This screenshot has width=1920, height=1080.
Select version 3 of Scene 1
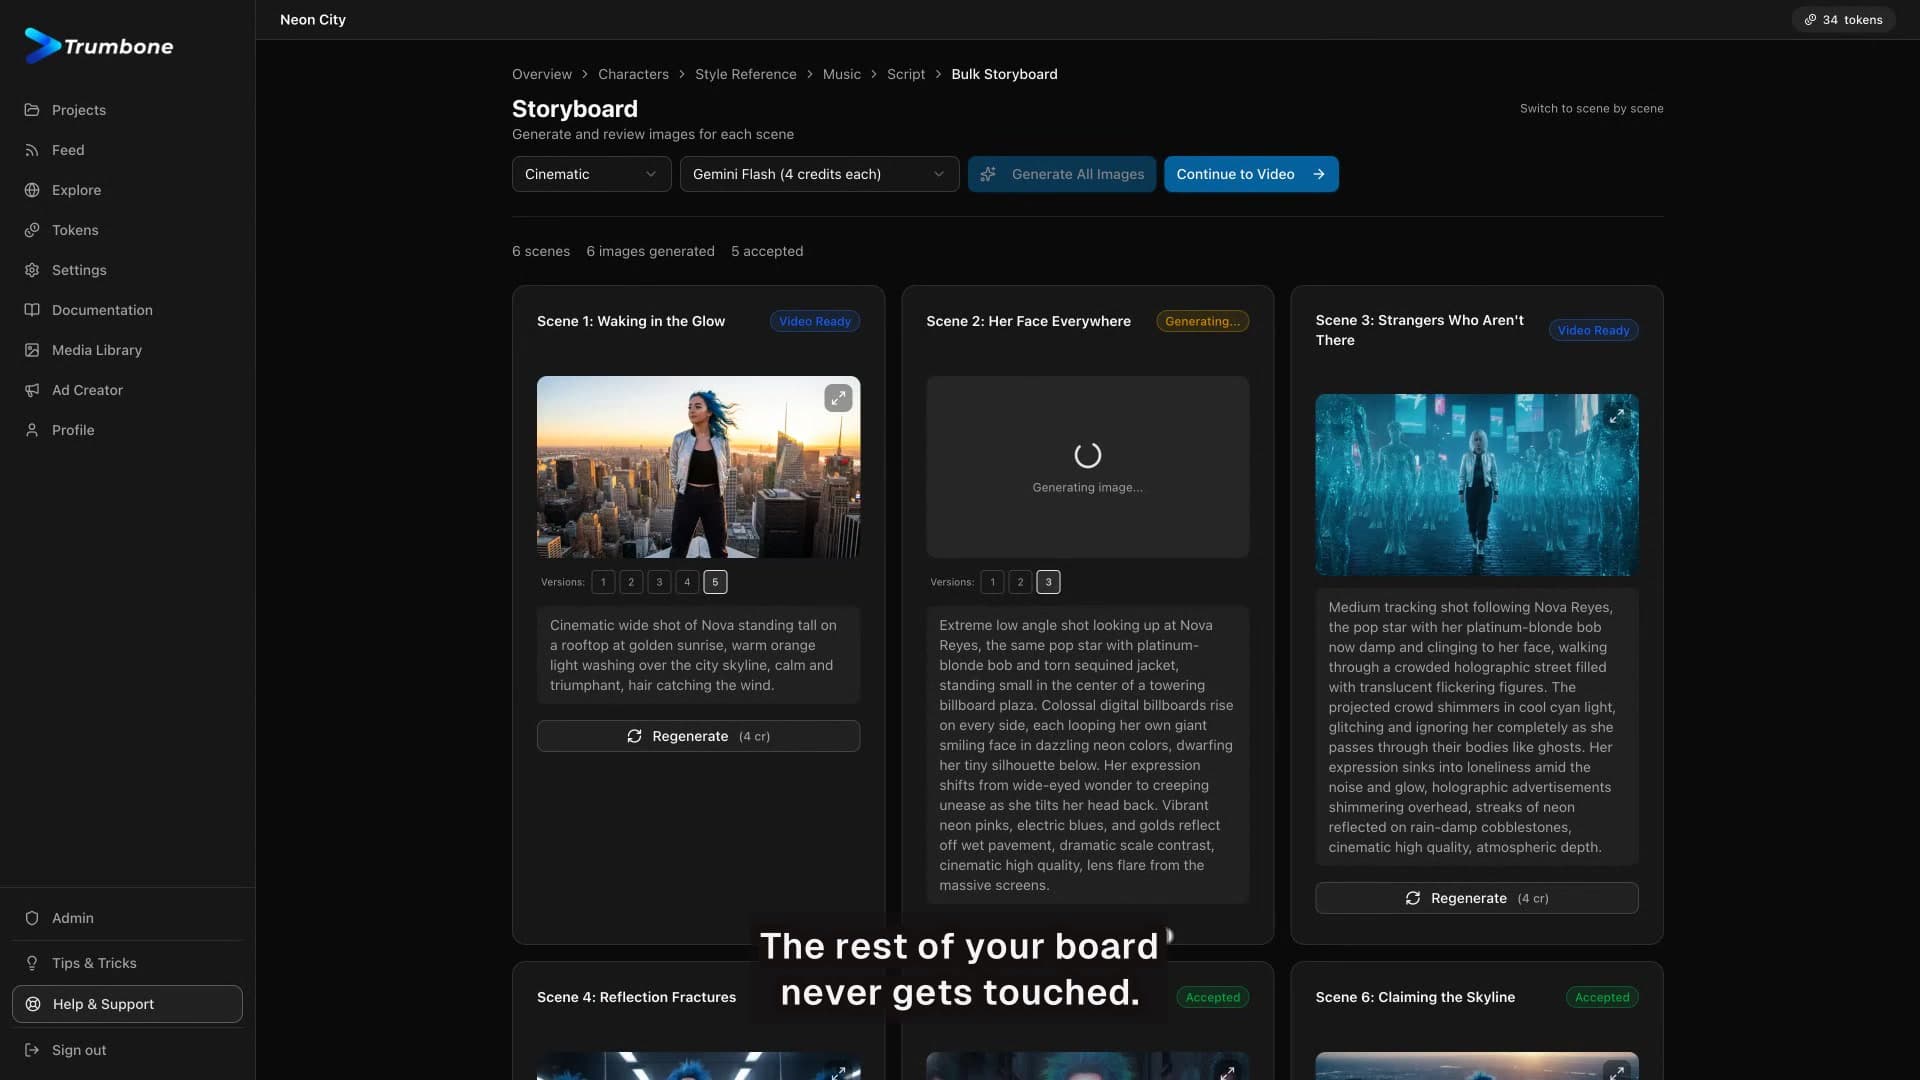tap(659, 582)
